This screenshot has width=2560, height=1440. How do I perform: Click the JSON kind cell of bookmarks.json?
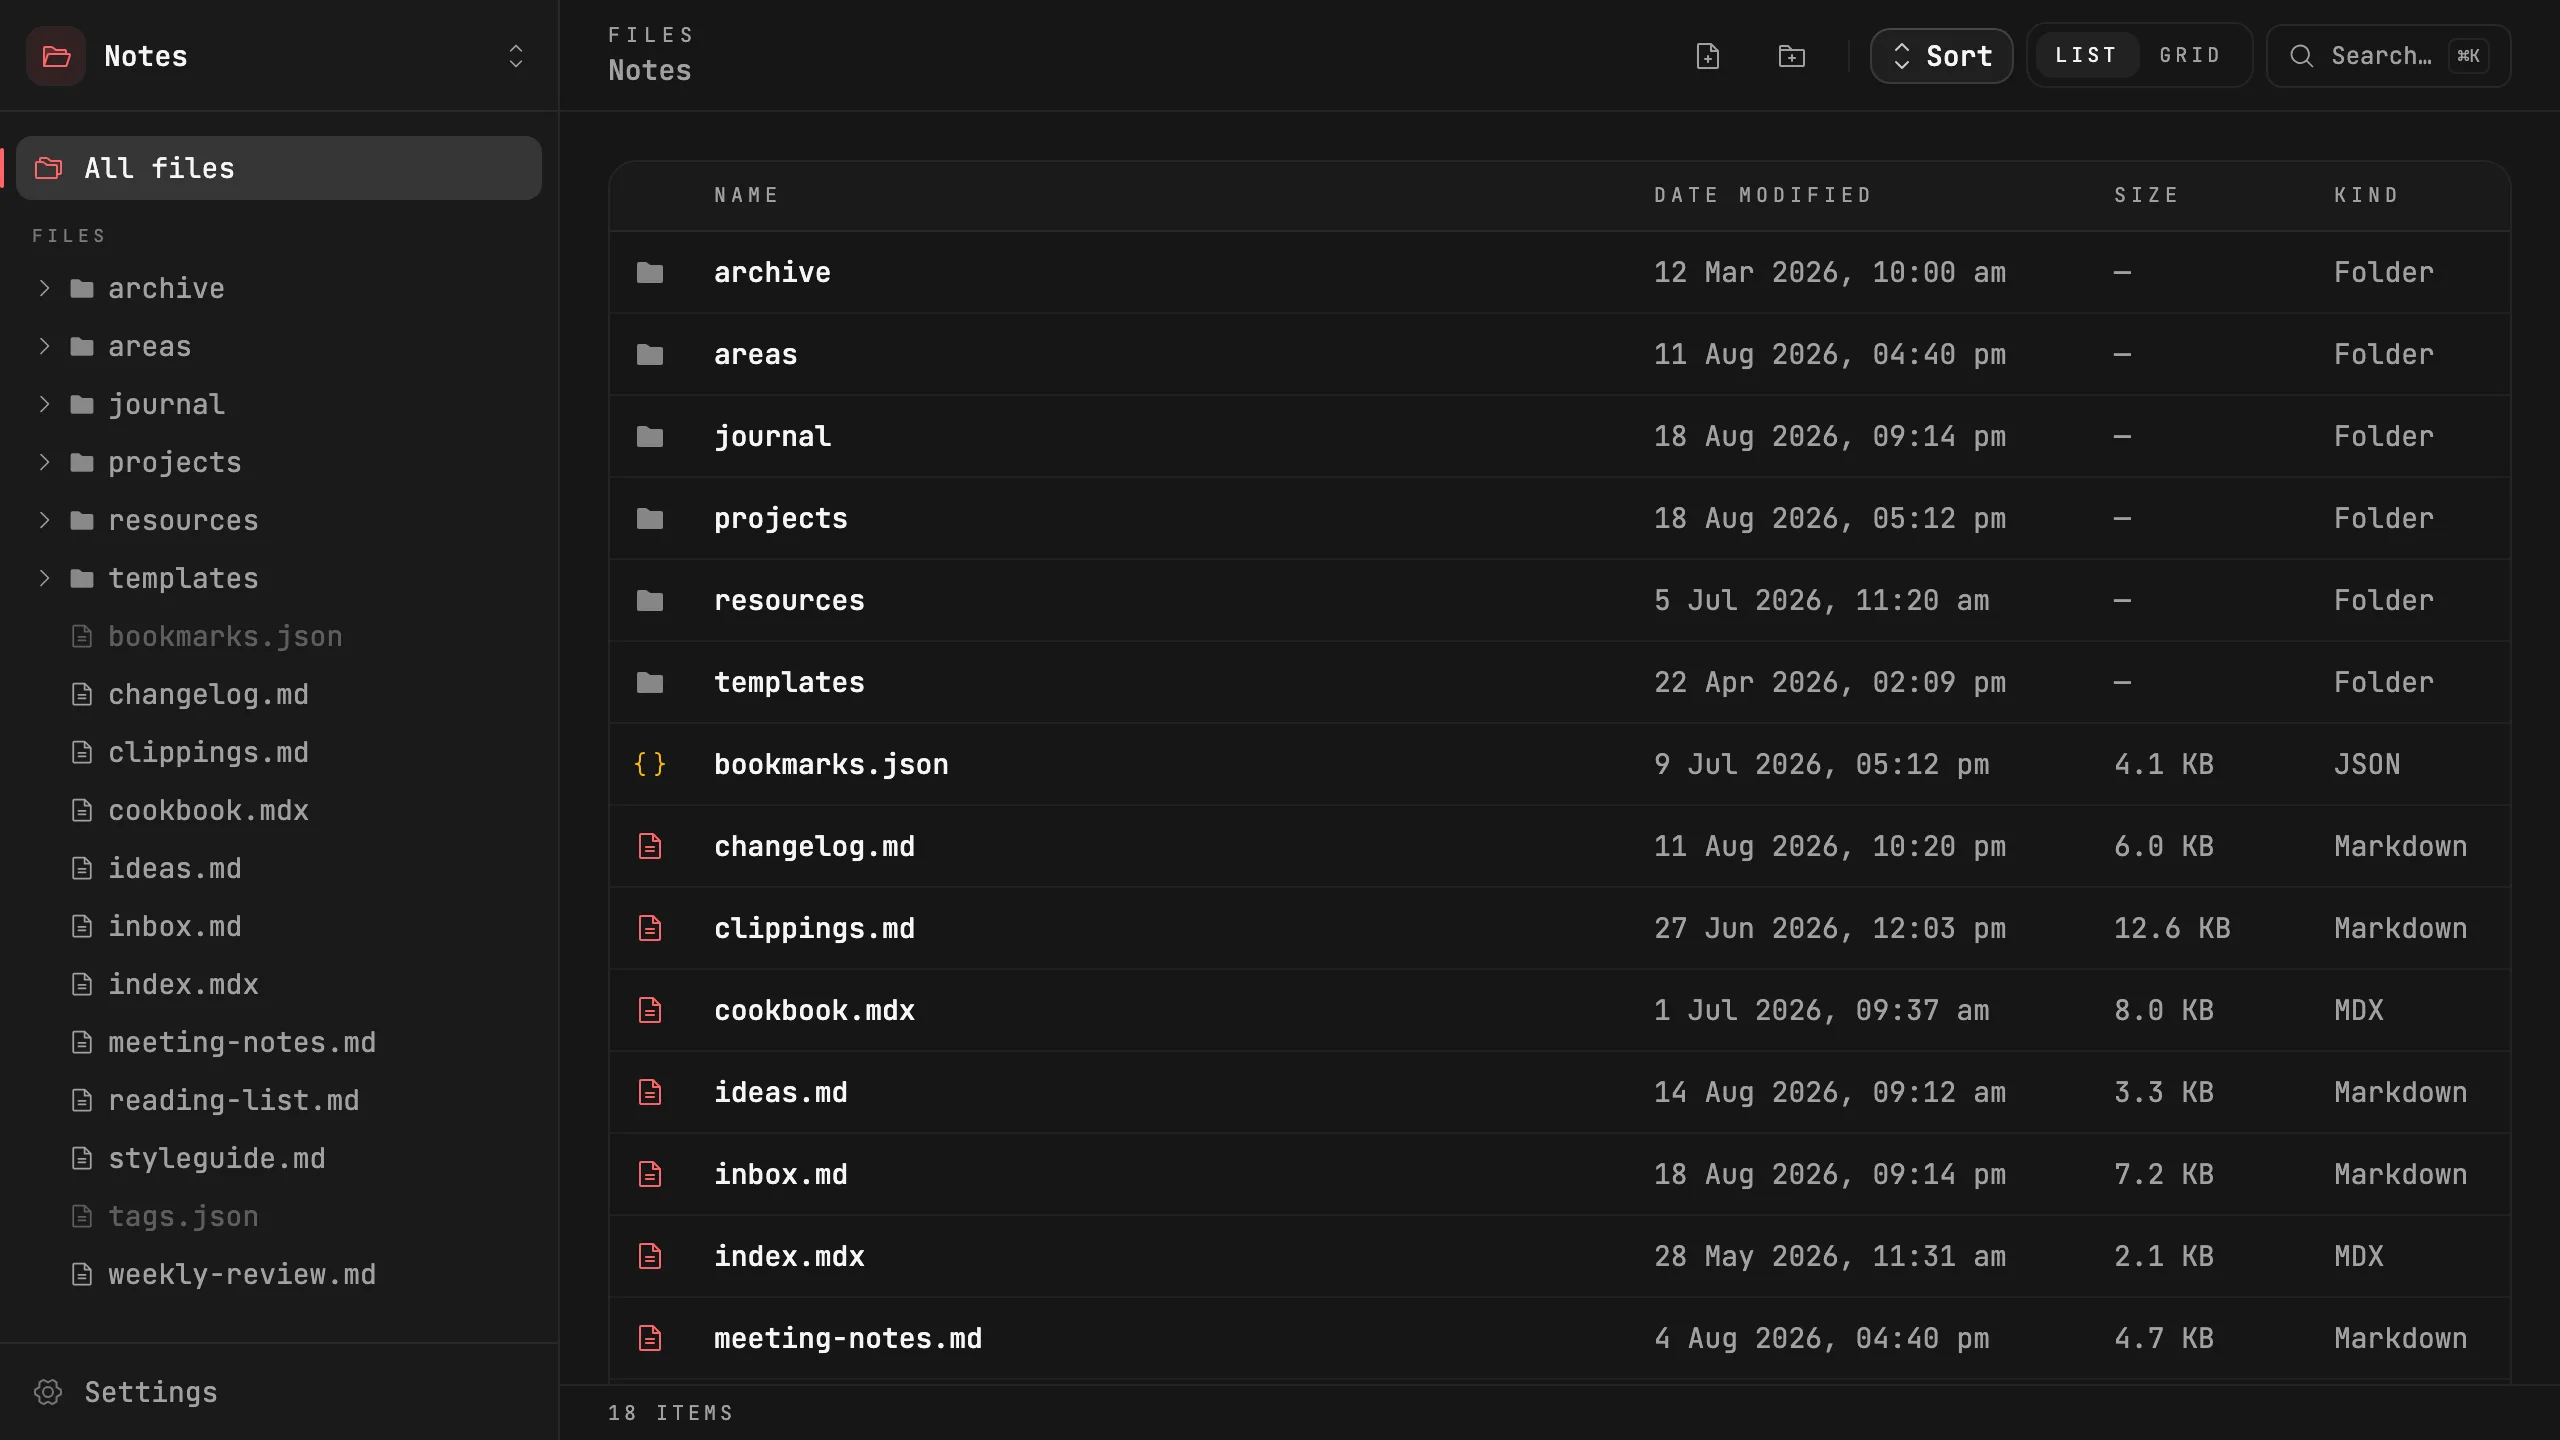coord(2367,764)
